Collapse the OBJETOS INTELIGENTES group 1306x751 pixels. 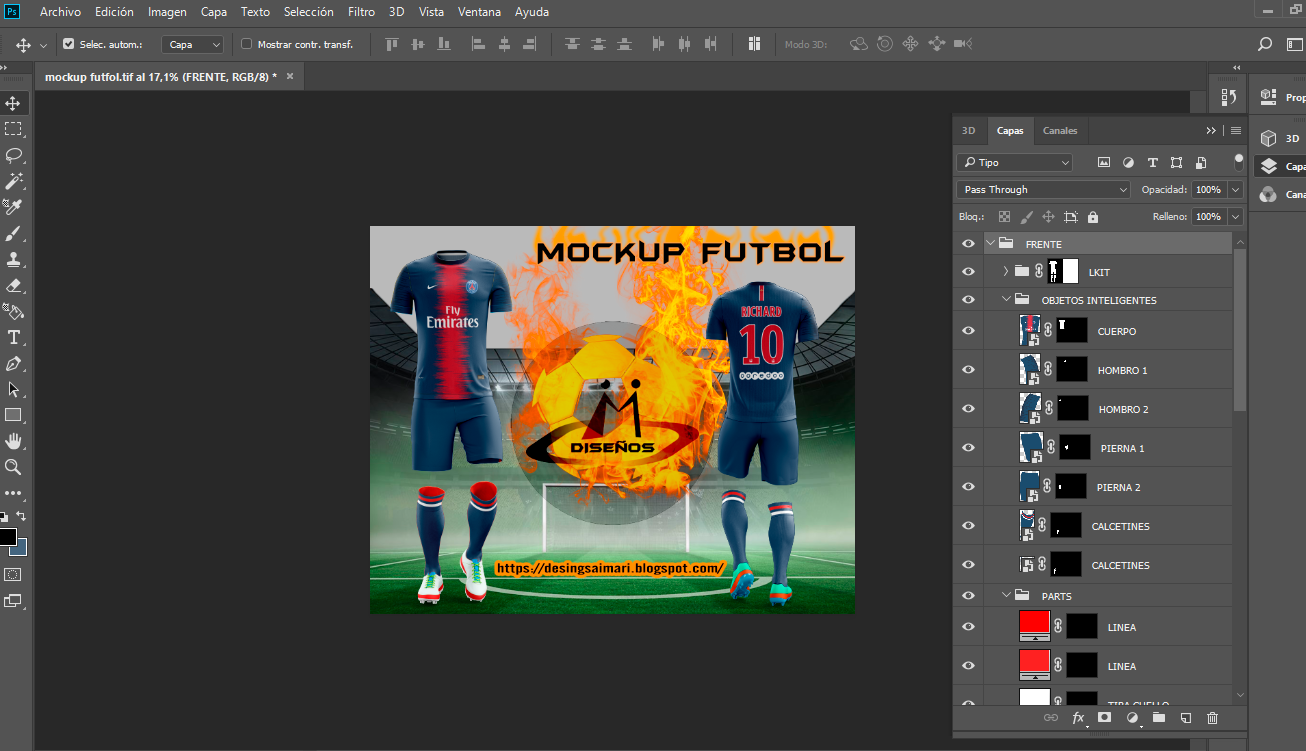(x=1006, y=300)
